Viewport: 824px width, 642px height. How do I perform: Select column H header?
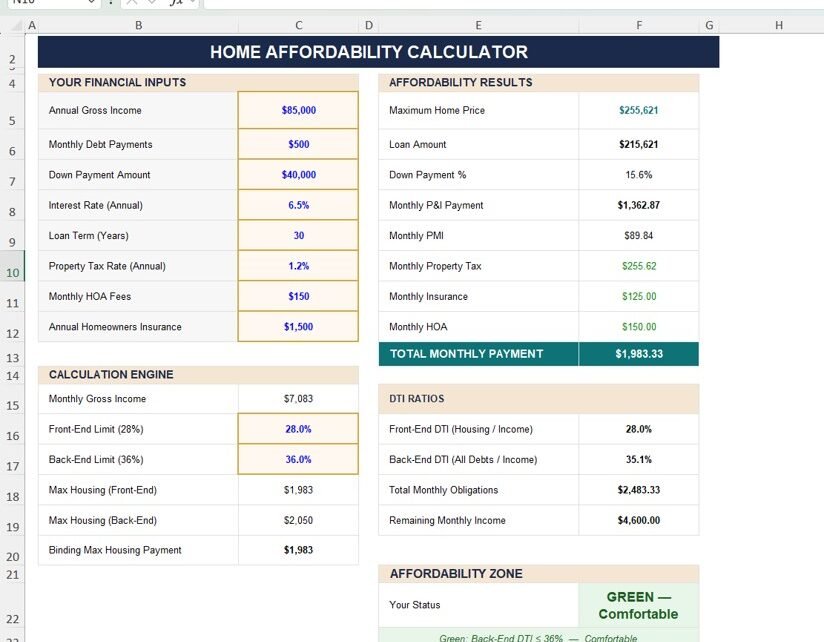778,25
